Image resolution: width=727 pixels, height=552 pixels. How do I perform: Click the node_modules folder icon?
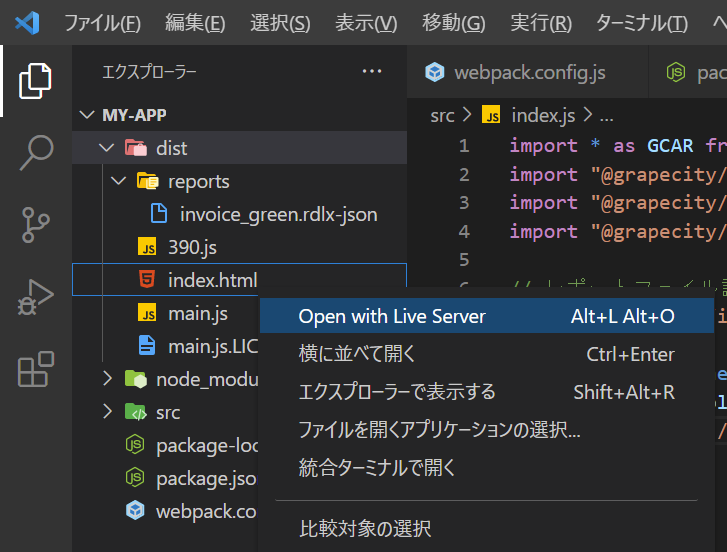pos(136,379)
